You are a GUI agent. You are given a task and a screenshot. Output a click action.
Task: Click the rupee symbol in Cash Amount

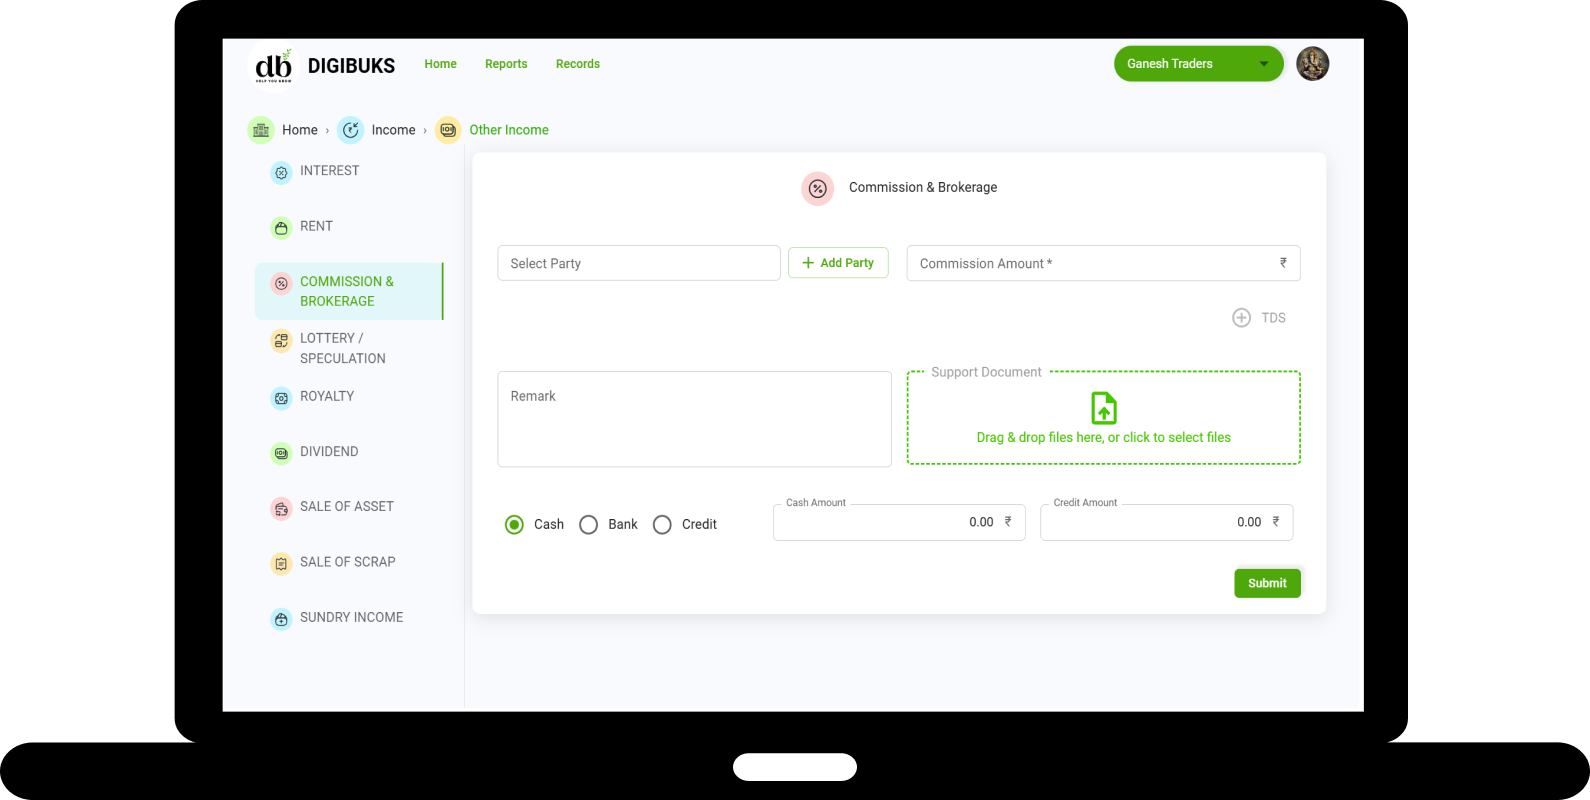pos(1008,521)
